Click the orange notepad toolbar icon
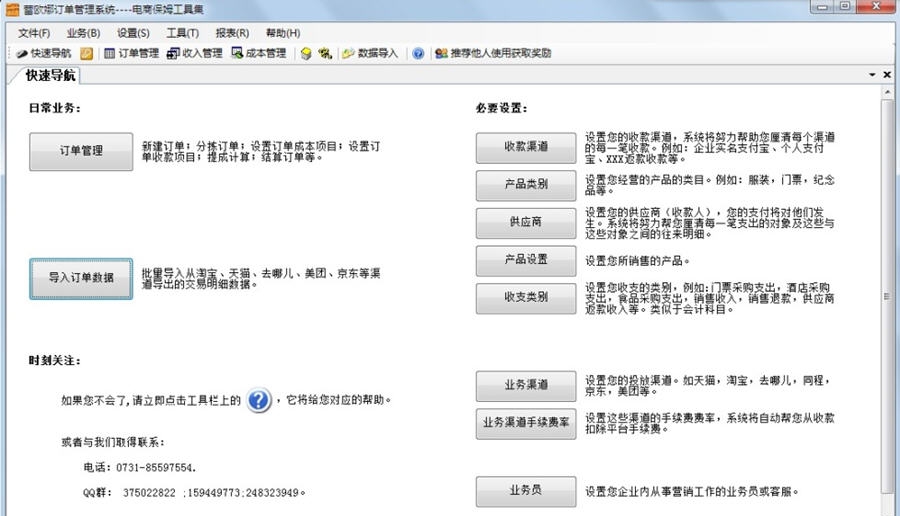The width and height of the screenshot is (900, 516). point(86,53)
